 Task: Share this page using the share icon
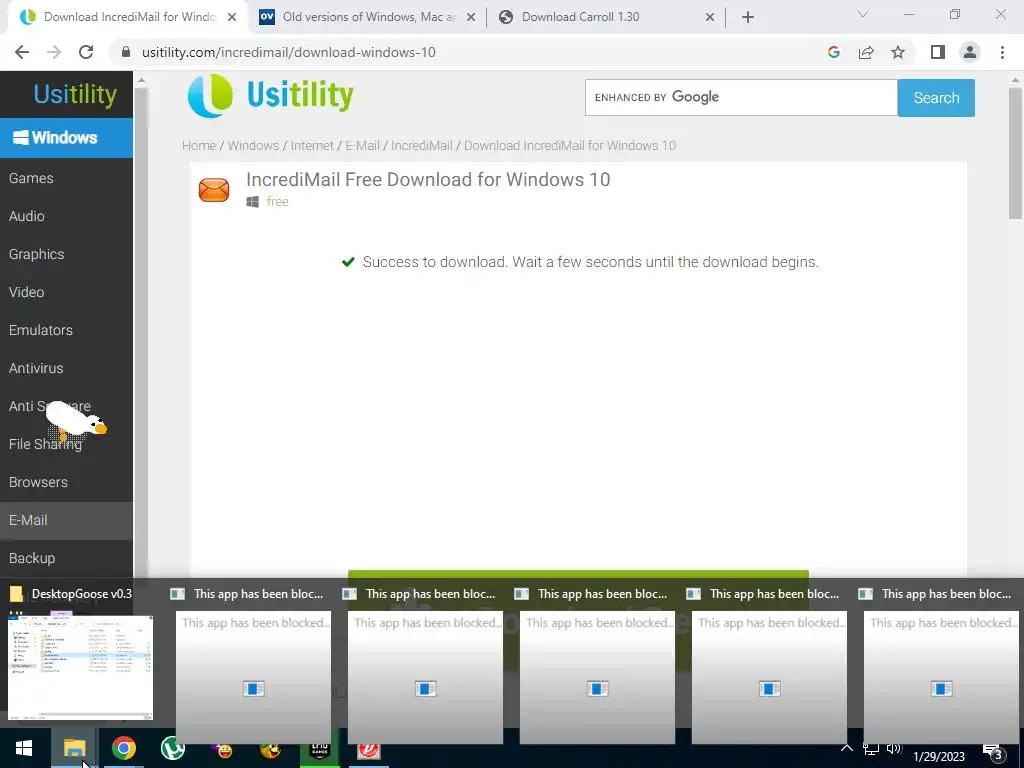tap(866, 52)
